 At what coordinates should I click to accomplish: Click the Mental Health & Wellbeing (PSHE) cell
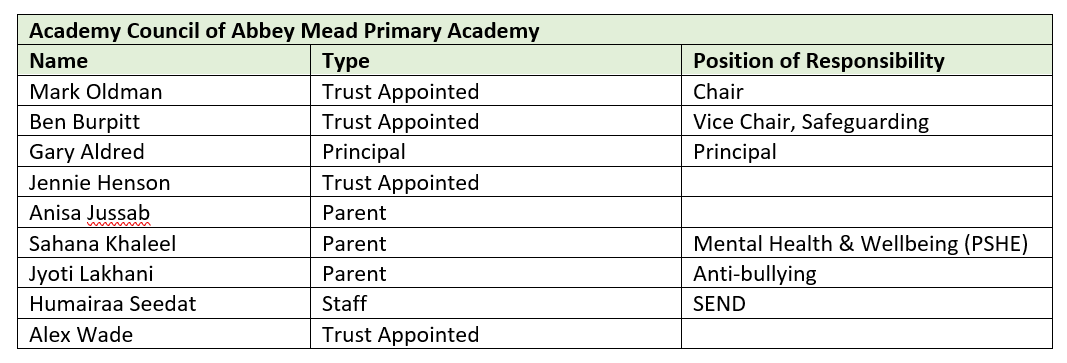pos(867,243)
